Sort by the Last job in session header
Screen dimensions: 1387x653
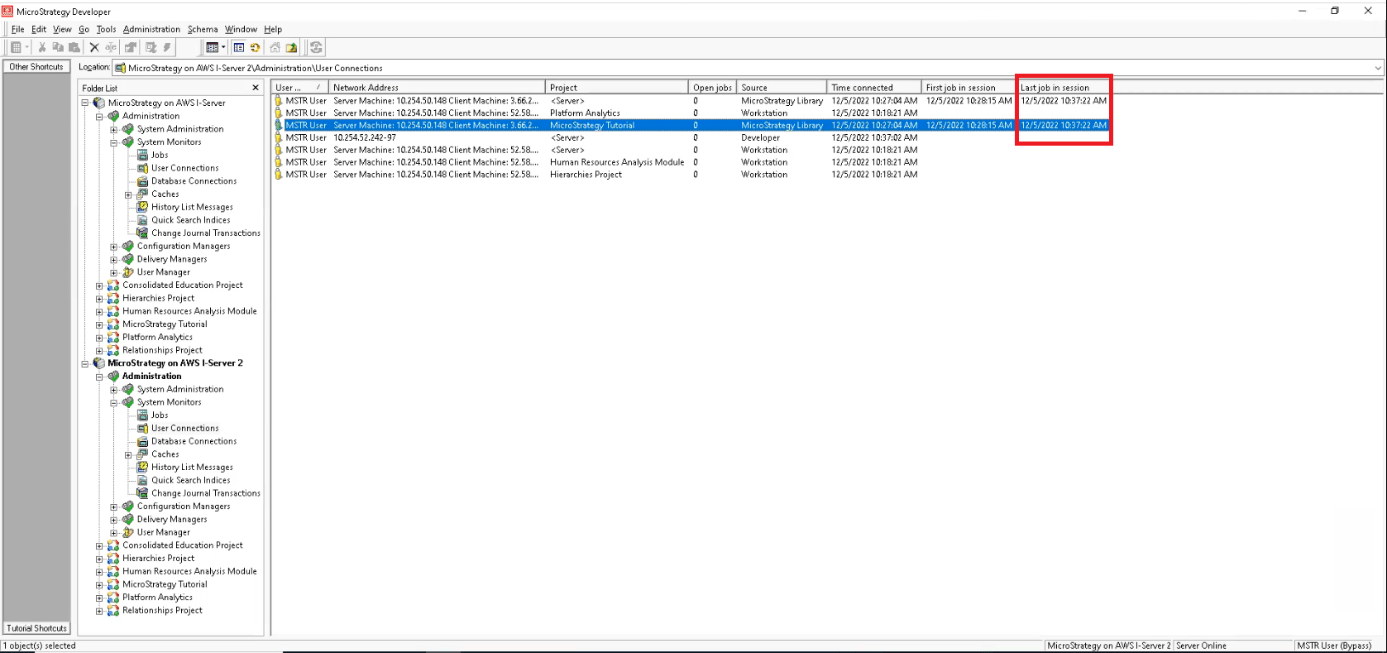(1063, 87)
